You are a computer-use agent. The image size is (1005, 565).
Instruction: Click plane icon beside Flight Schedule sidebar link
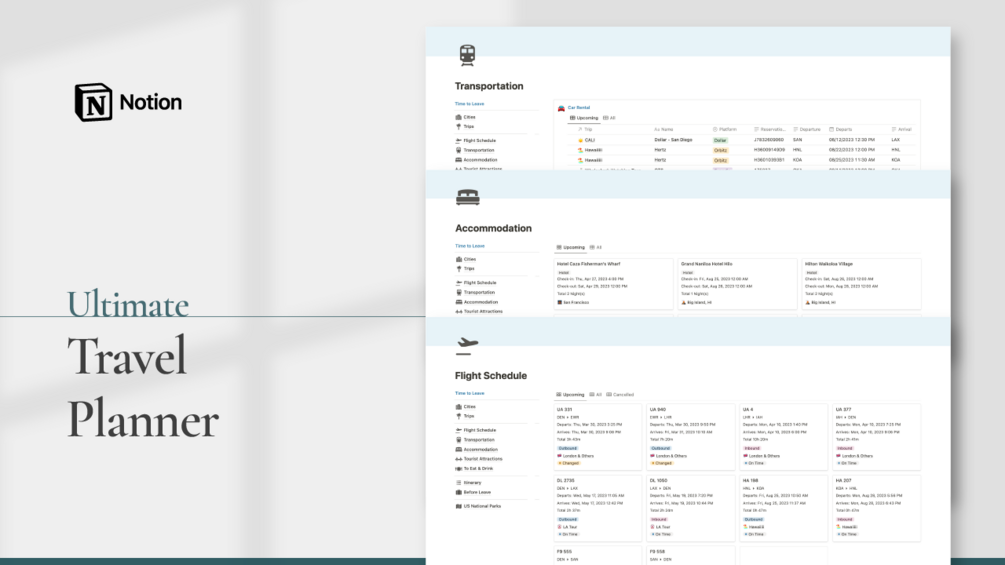(x=458, y=430)
